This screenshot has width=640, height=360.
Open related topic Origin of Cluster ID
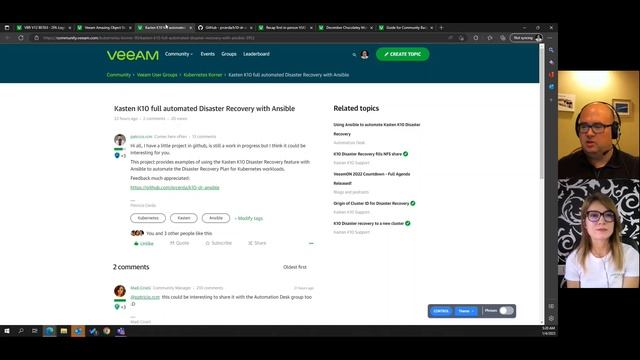(x=371, y=203)
